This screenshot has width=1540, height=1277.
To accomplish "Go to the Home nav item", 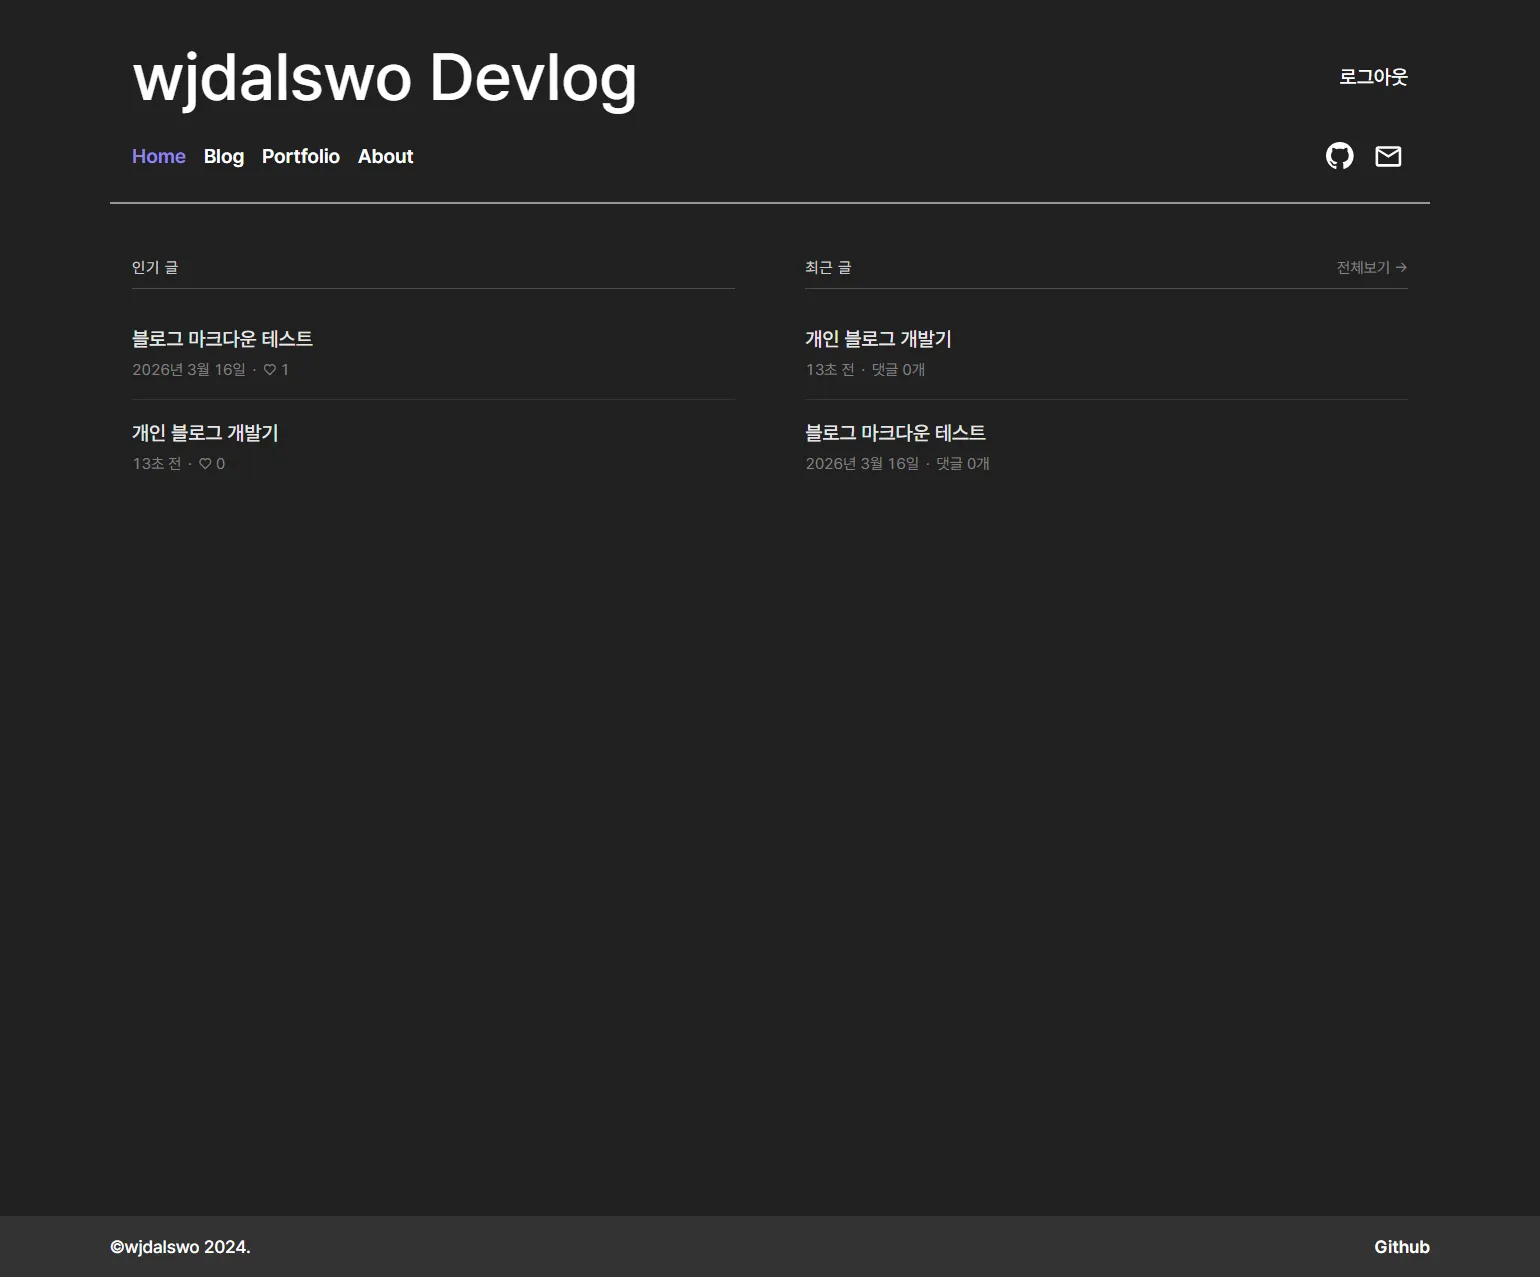I will (158, 156).
